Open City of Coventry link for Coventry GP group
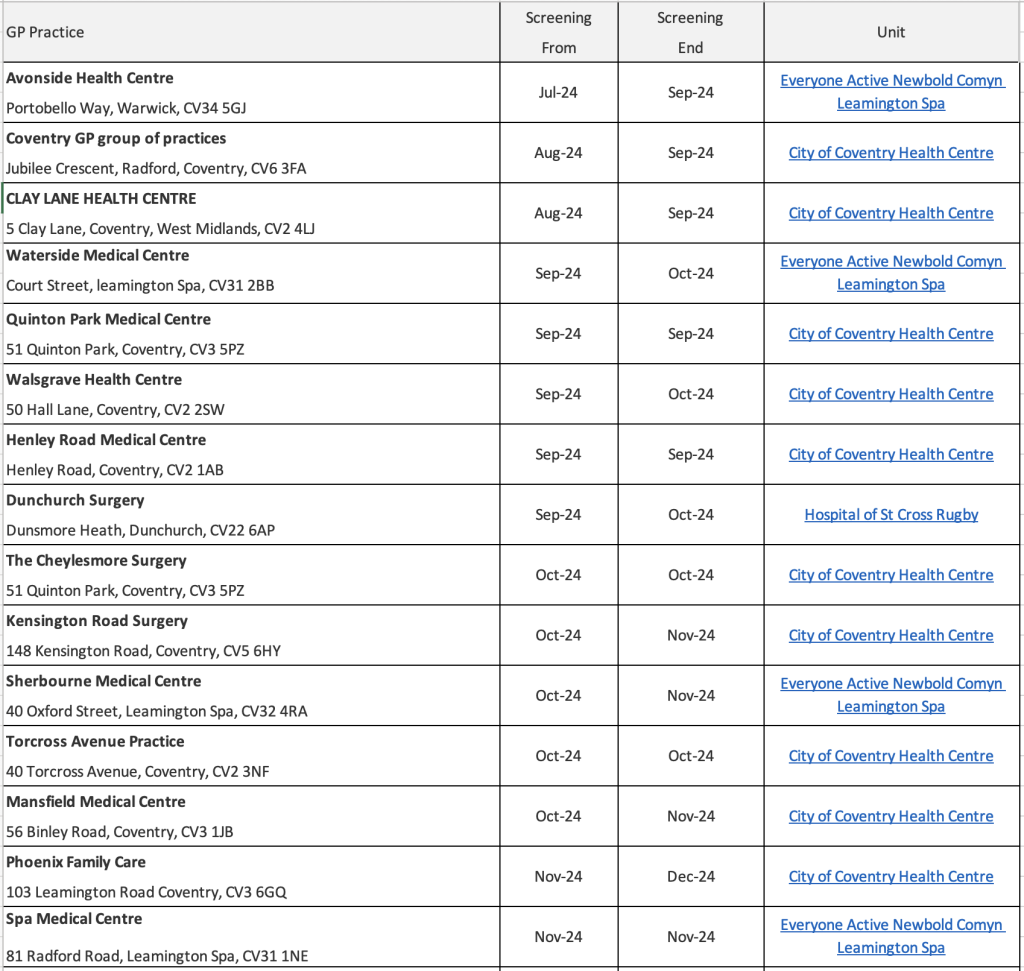Image resolution: width=1024 pixels, height=971 pixels. point(891,153)
